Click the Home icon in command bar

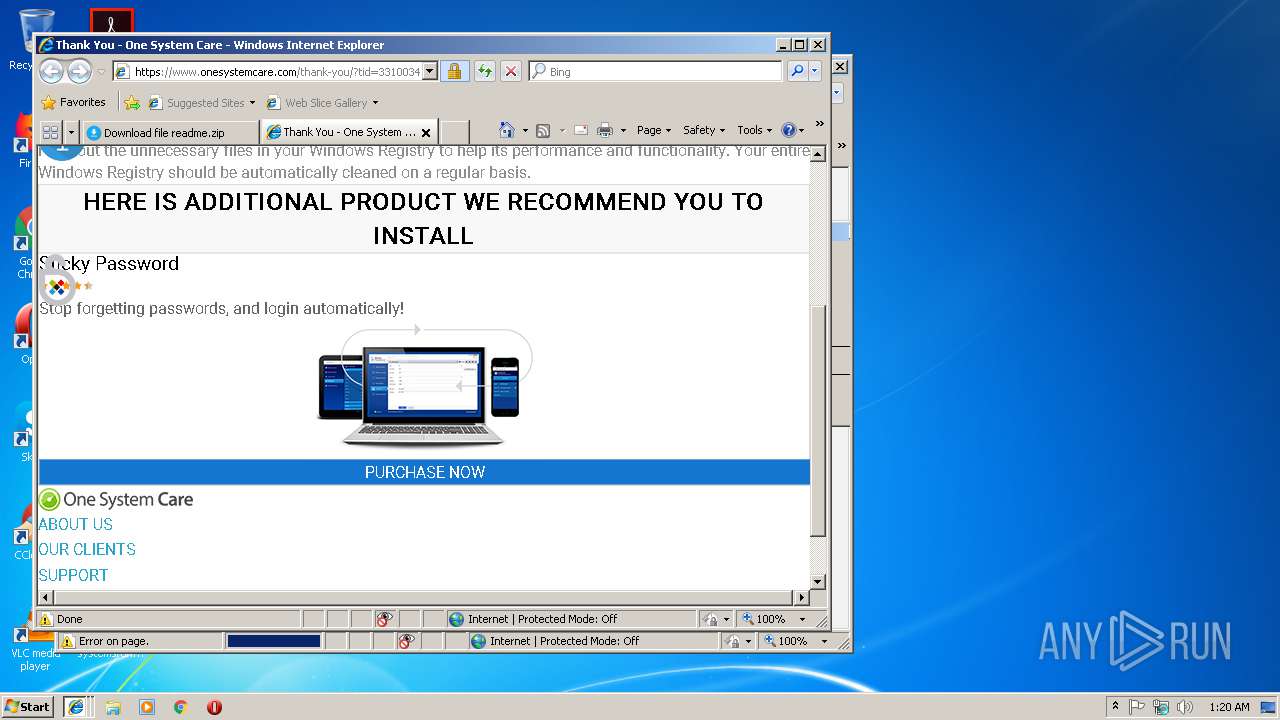pyautogui.click(x=507, y=130)
